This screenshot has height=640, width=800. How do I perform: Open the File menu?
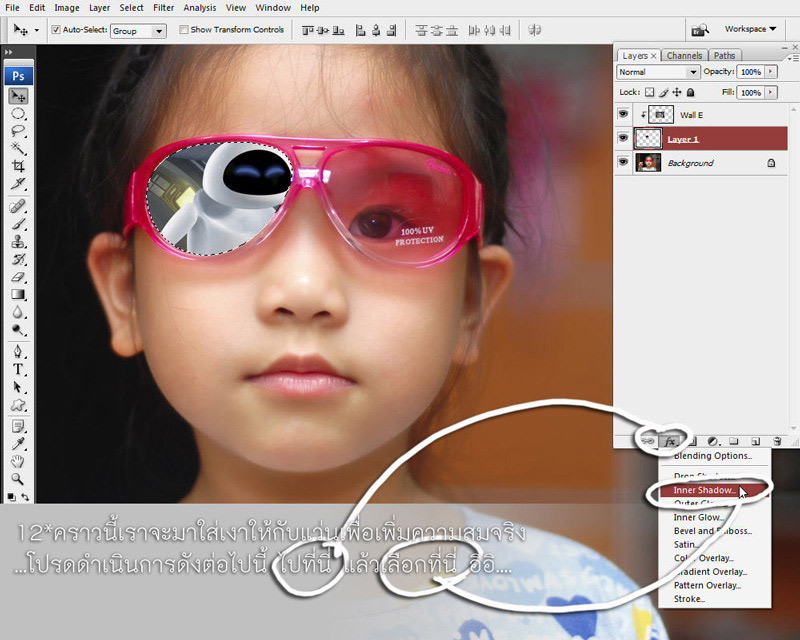click(x=12, y=8)
